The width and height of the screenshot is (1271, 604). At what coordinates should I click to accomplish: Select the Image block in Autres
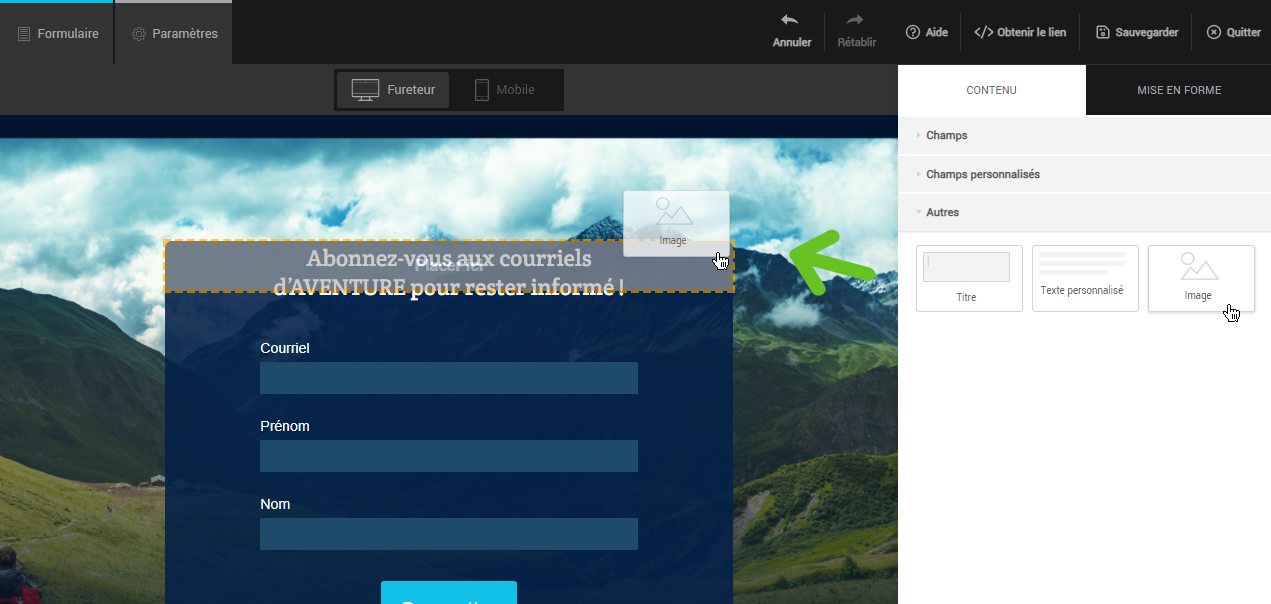[x=1200, y=278]
